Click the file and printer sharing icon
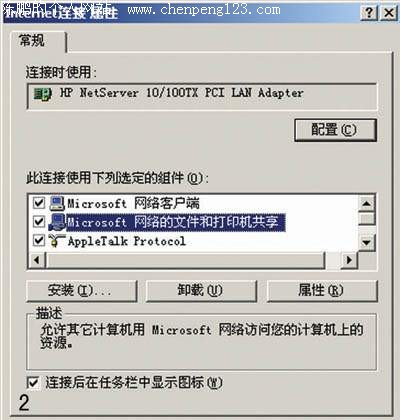Image resolution: width=400 pixels, height=420 pixels. pos(57,222)
